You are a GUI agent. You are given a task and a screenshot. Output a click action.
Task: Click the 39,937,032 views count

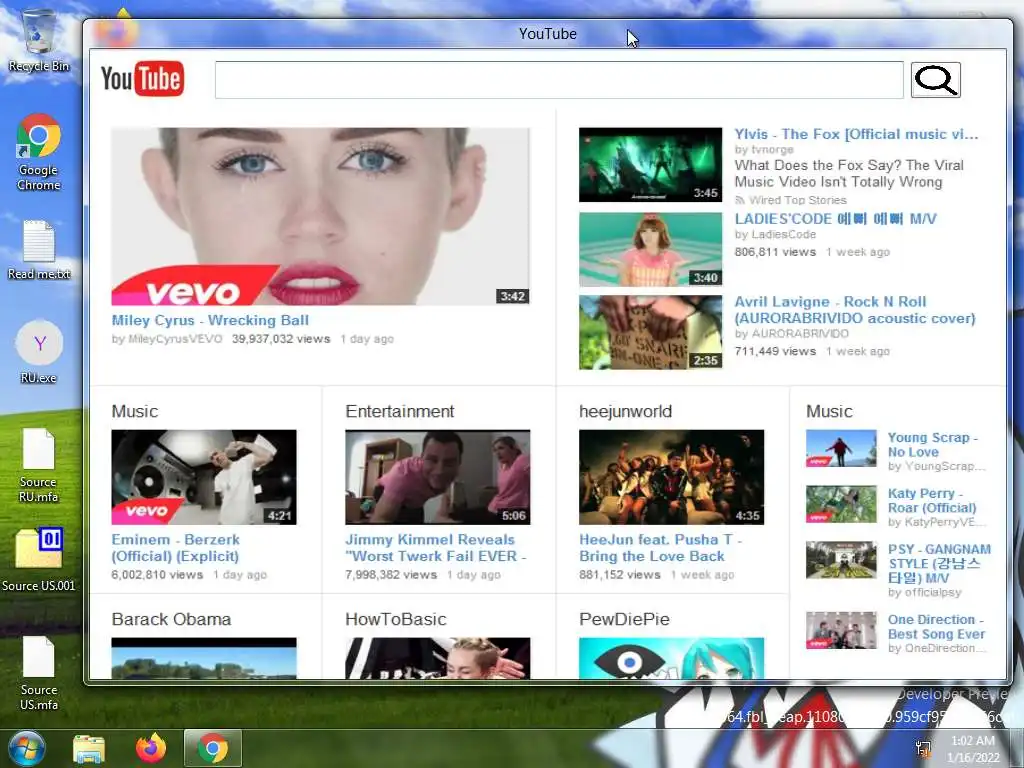pos(281,339)
